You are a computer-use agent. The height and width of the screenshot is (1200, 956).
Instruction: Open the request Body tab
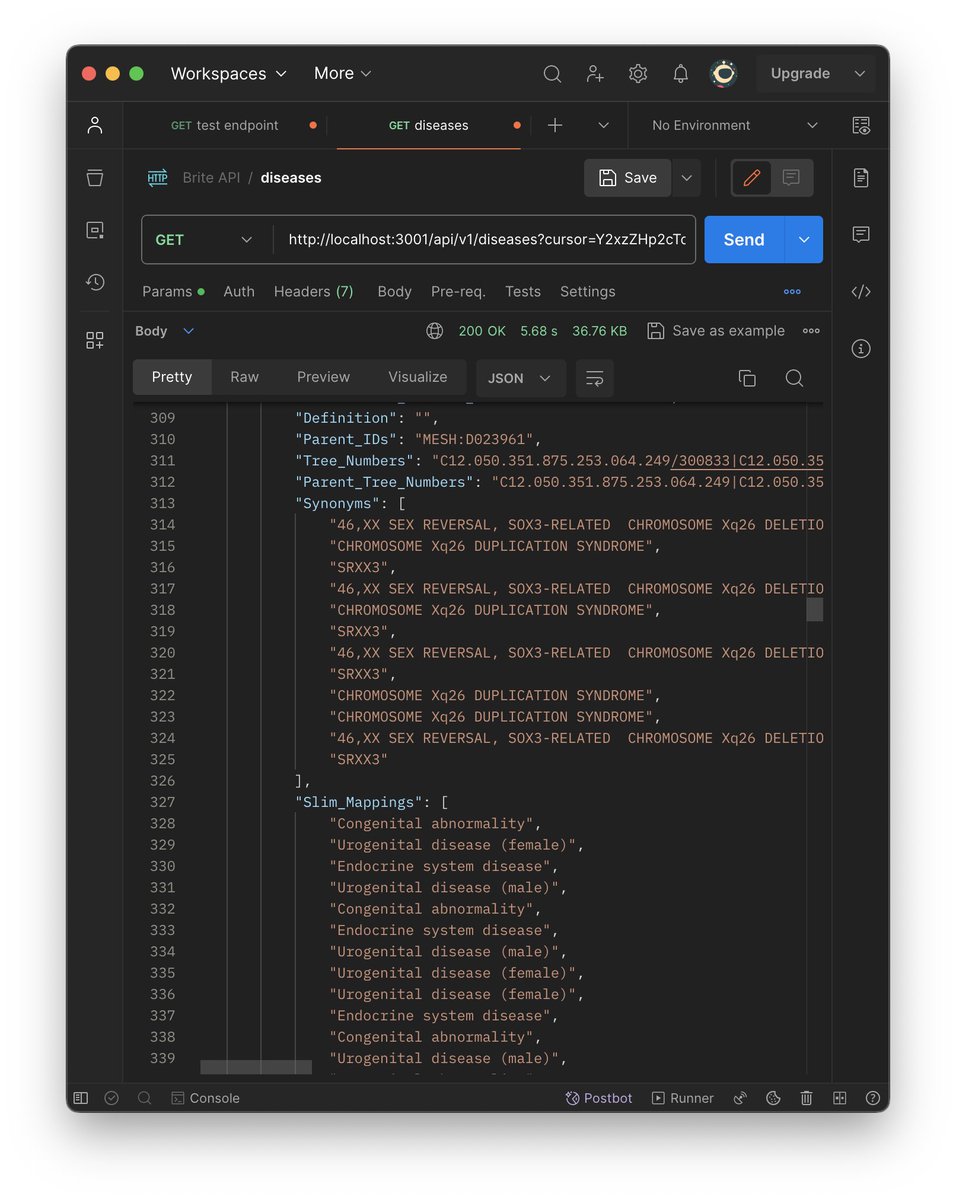(395, 292)
